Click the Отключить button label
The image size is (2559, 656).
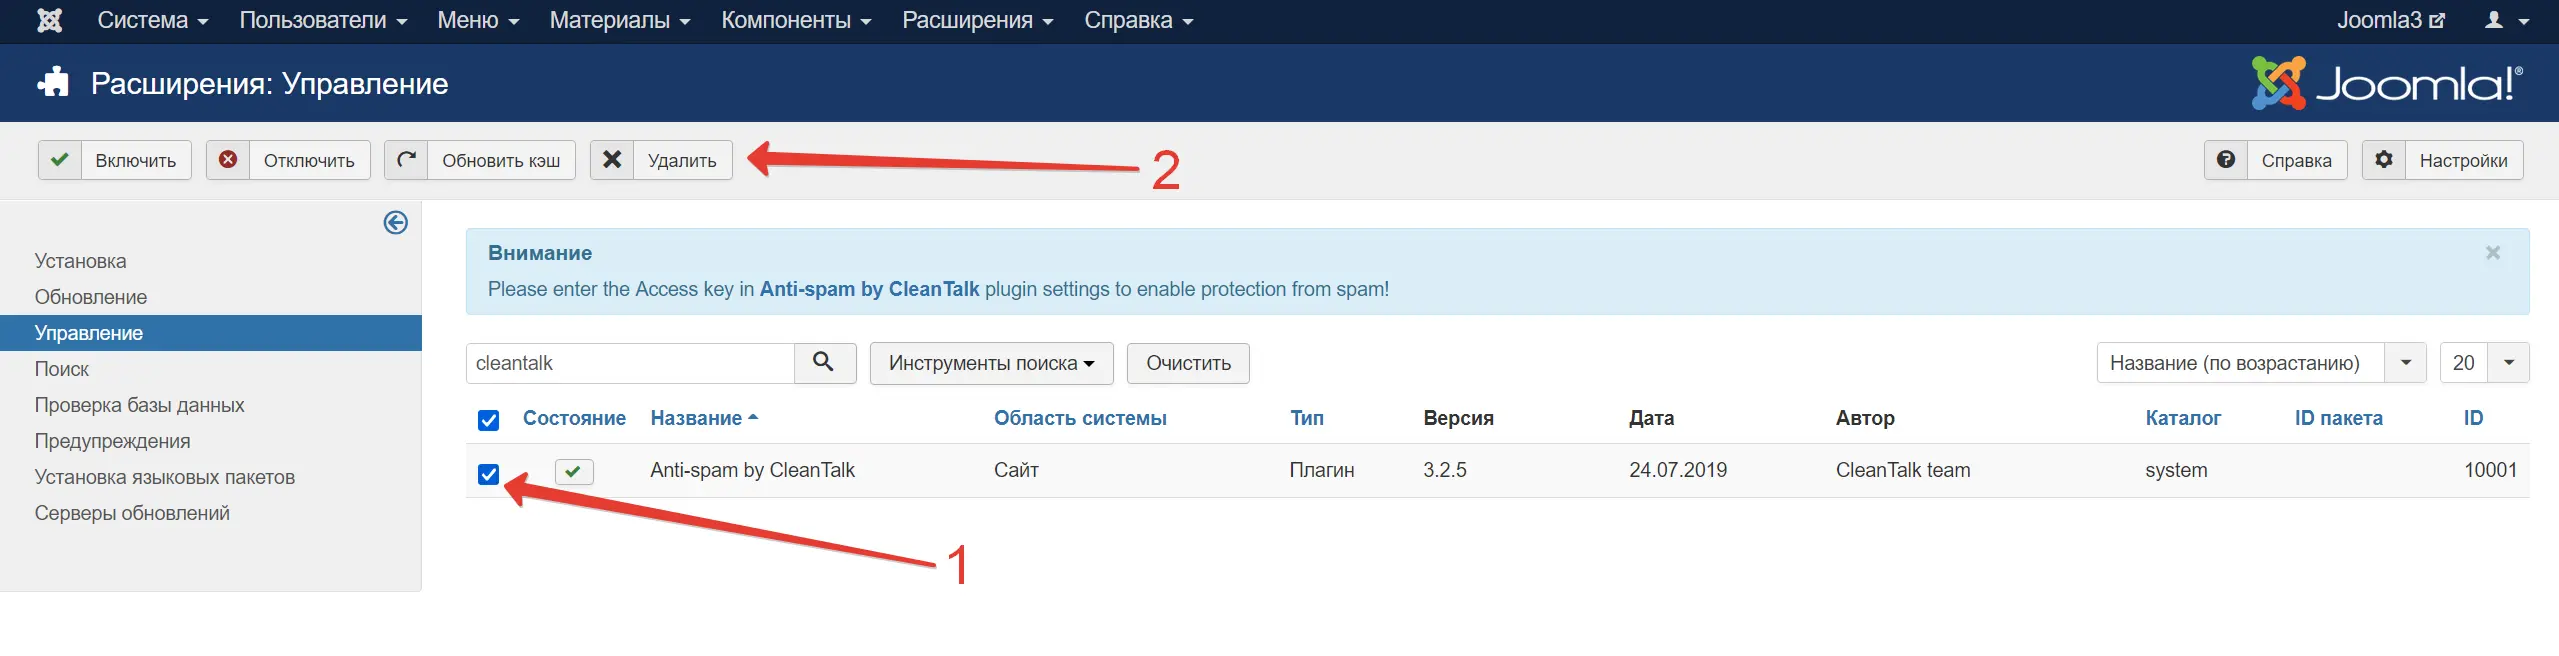pyautogui.click(x=309, y=161)
